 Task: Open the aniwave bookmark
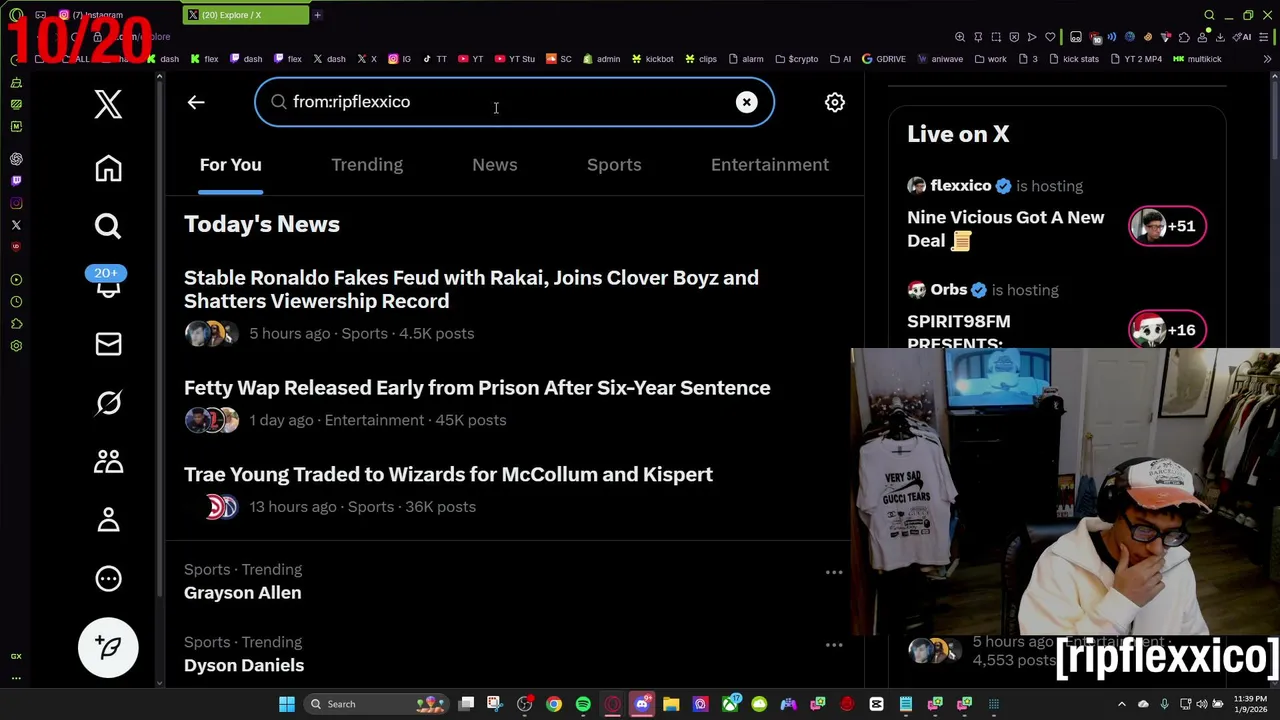(940, 59)
